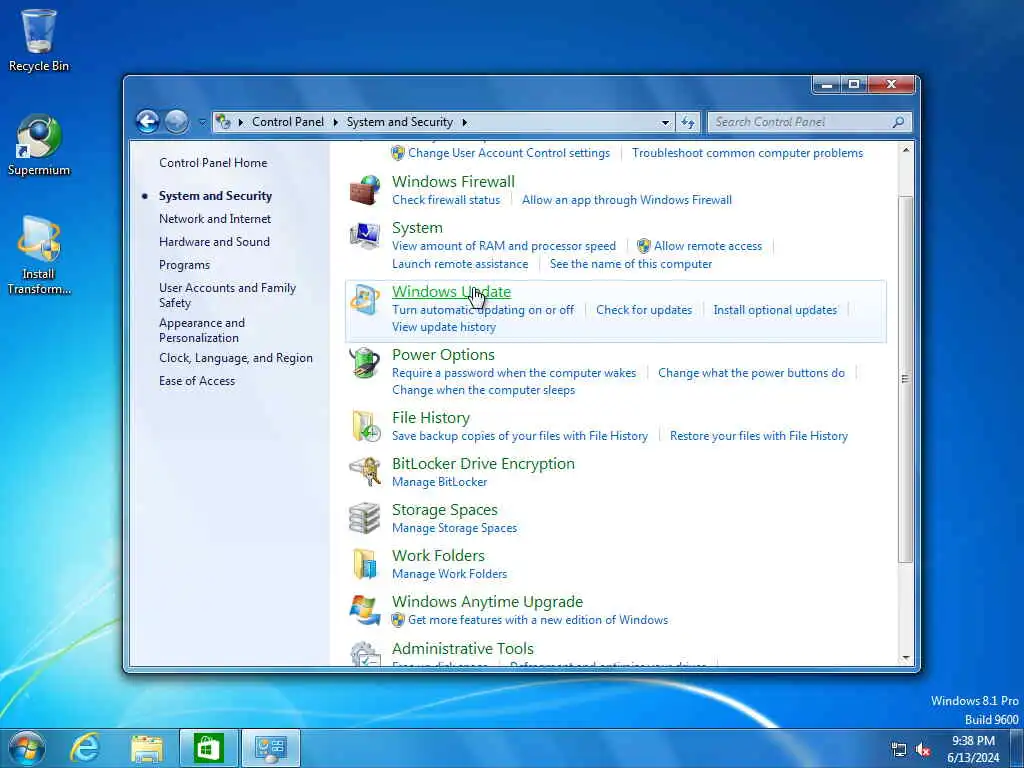Expand the arrow after System and Security breadcrumb

coord(464,122)
